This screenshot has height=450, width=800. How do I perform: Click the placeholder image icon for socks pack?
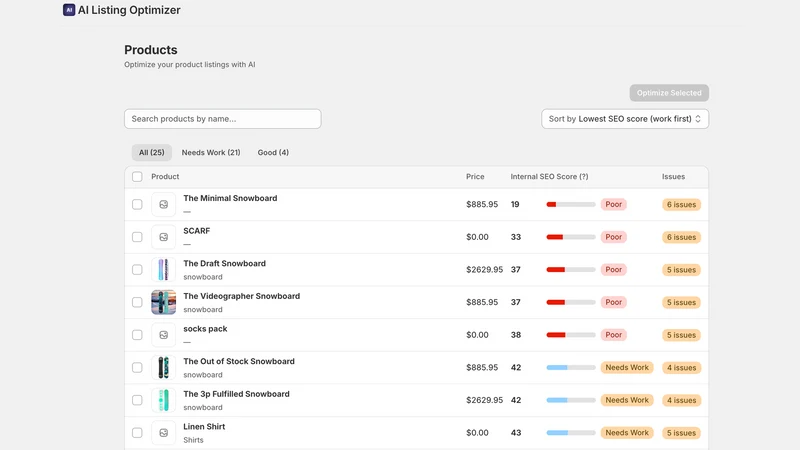pyautogui.click(x=163, y=335)
